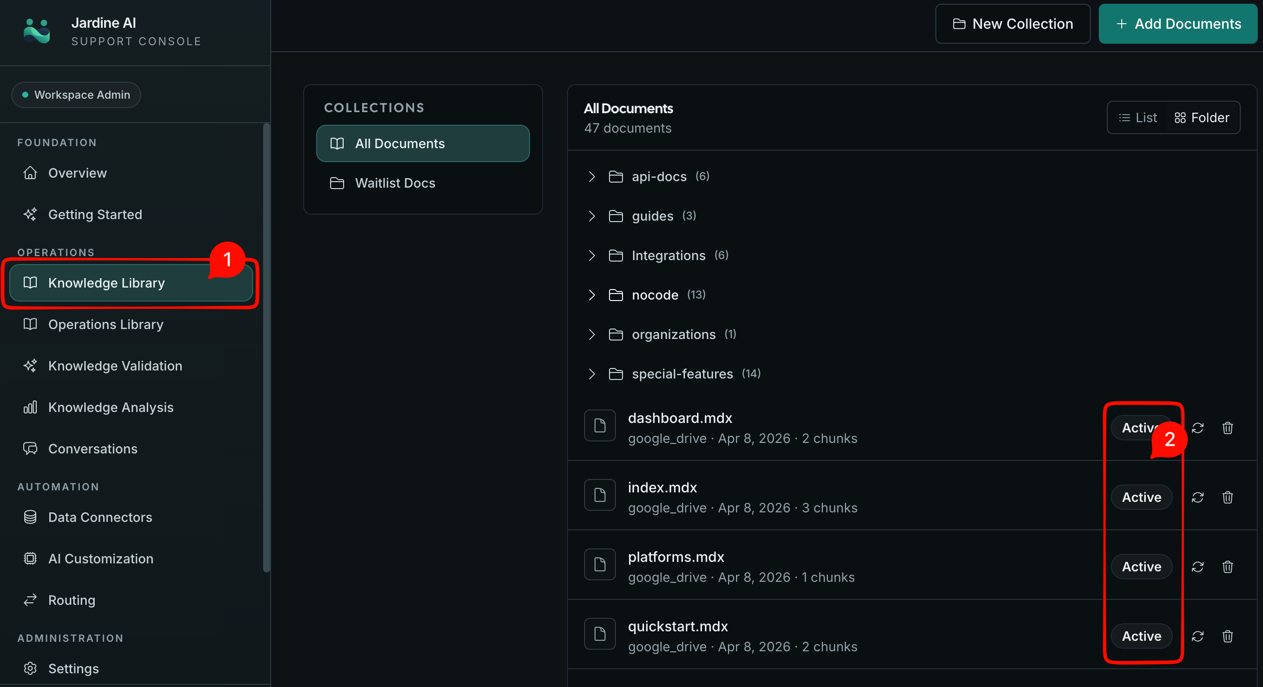This screenshot has height=687, width=1263.
Task: Resync the quickstart.mdx document
Action: [1198, 636]
